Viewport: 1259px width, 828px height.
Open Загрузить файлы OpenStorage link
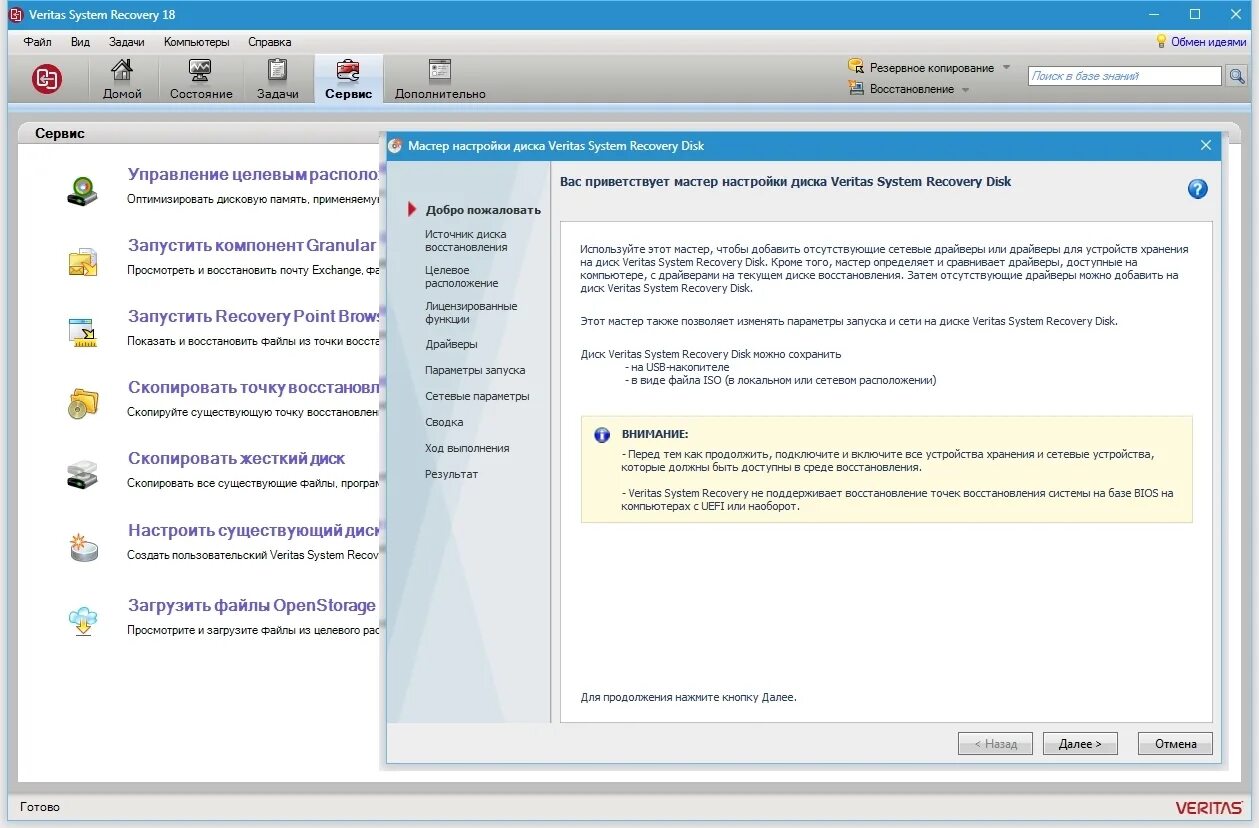tap(252, 605)
